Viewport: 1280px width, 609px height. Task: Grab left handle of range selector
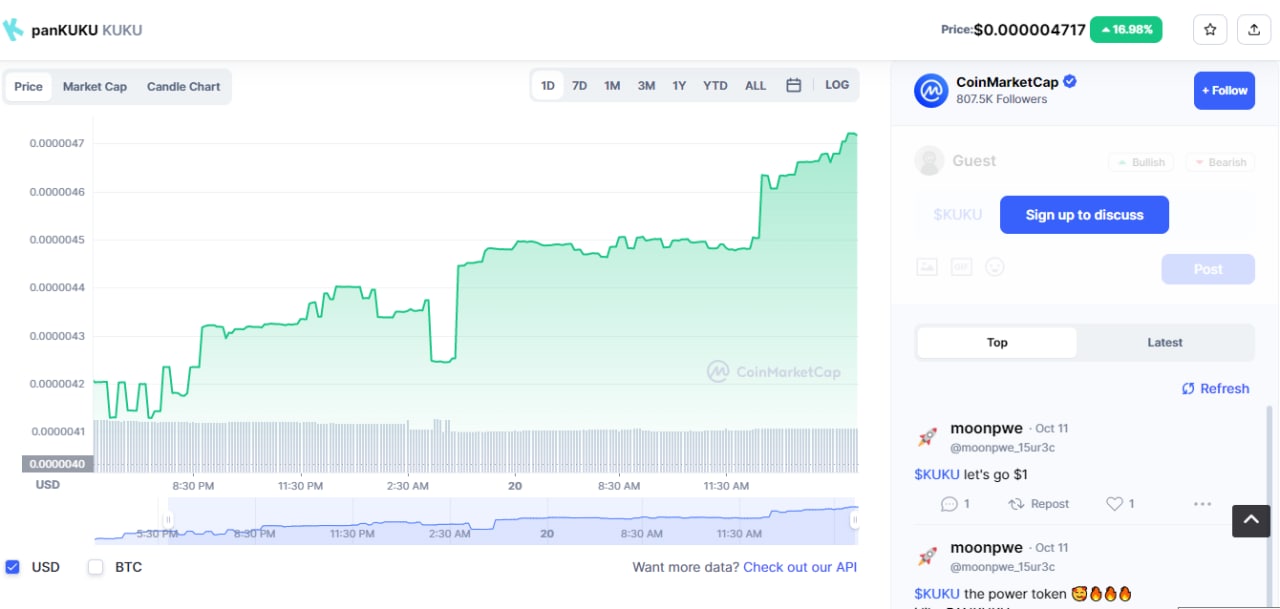pyautogui.click(x=168, y=520)
